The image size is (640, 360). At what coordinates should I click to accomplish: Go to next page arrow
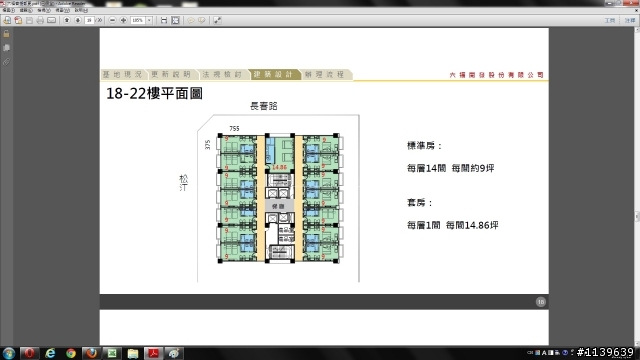point(78,20)
